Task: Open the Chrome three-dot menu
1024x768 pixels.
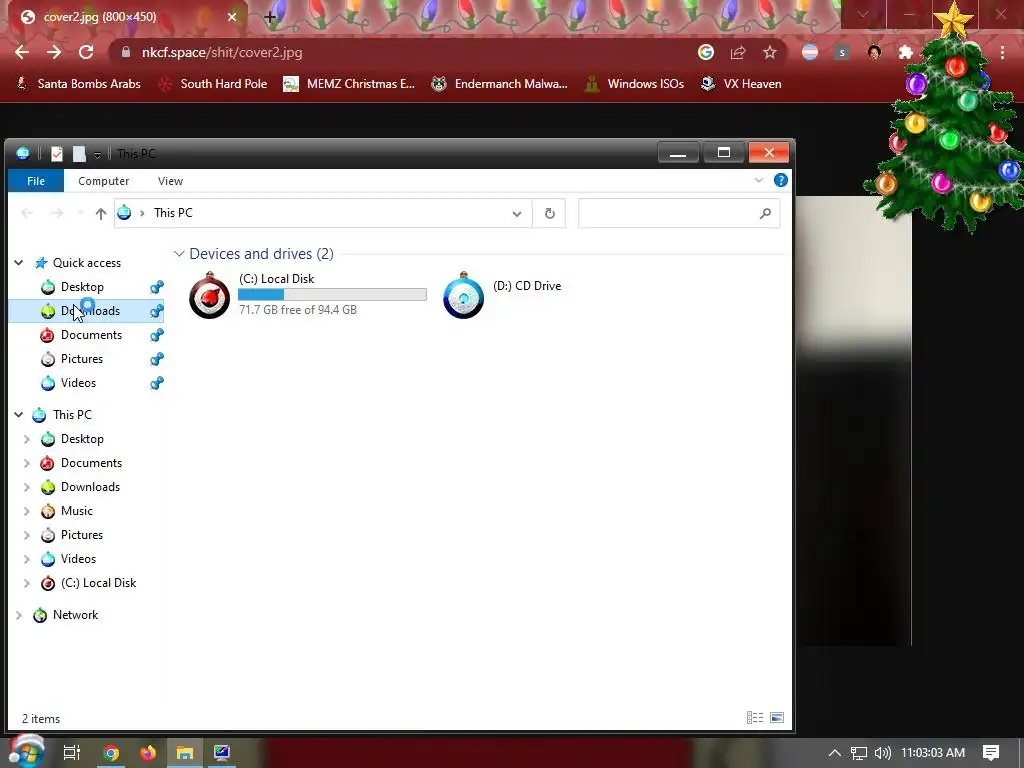Action: pos(1002,52)
